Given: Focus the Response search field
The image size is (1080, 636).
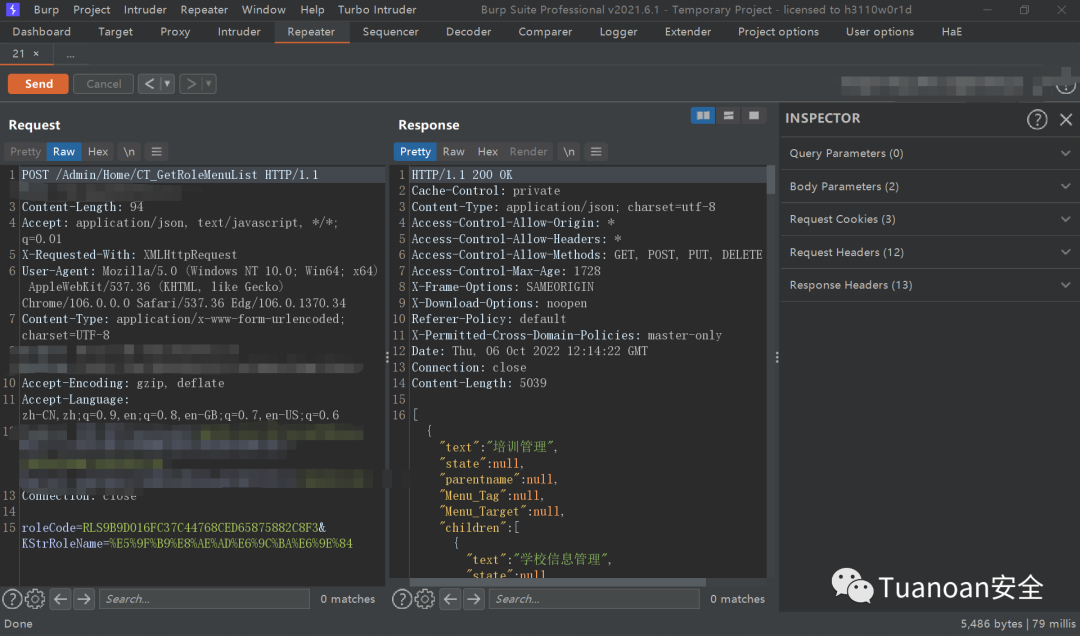Looking at the screenshot, I should click(x=594, y=599).
